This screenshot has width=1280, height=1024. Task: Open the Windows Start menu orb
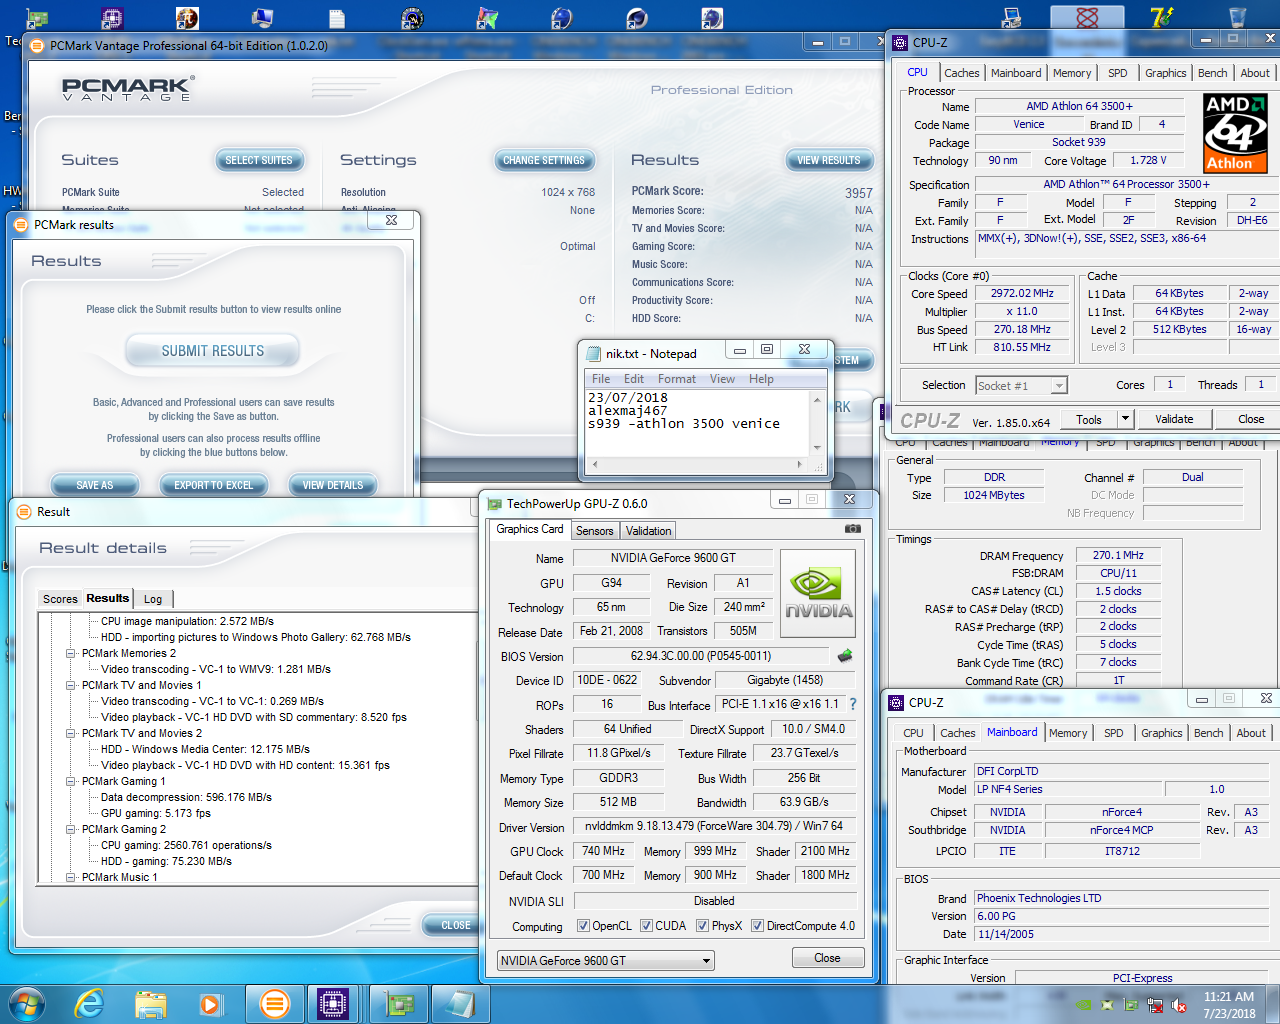point(25,1003)
